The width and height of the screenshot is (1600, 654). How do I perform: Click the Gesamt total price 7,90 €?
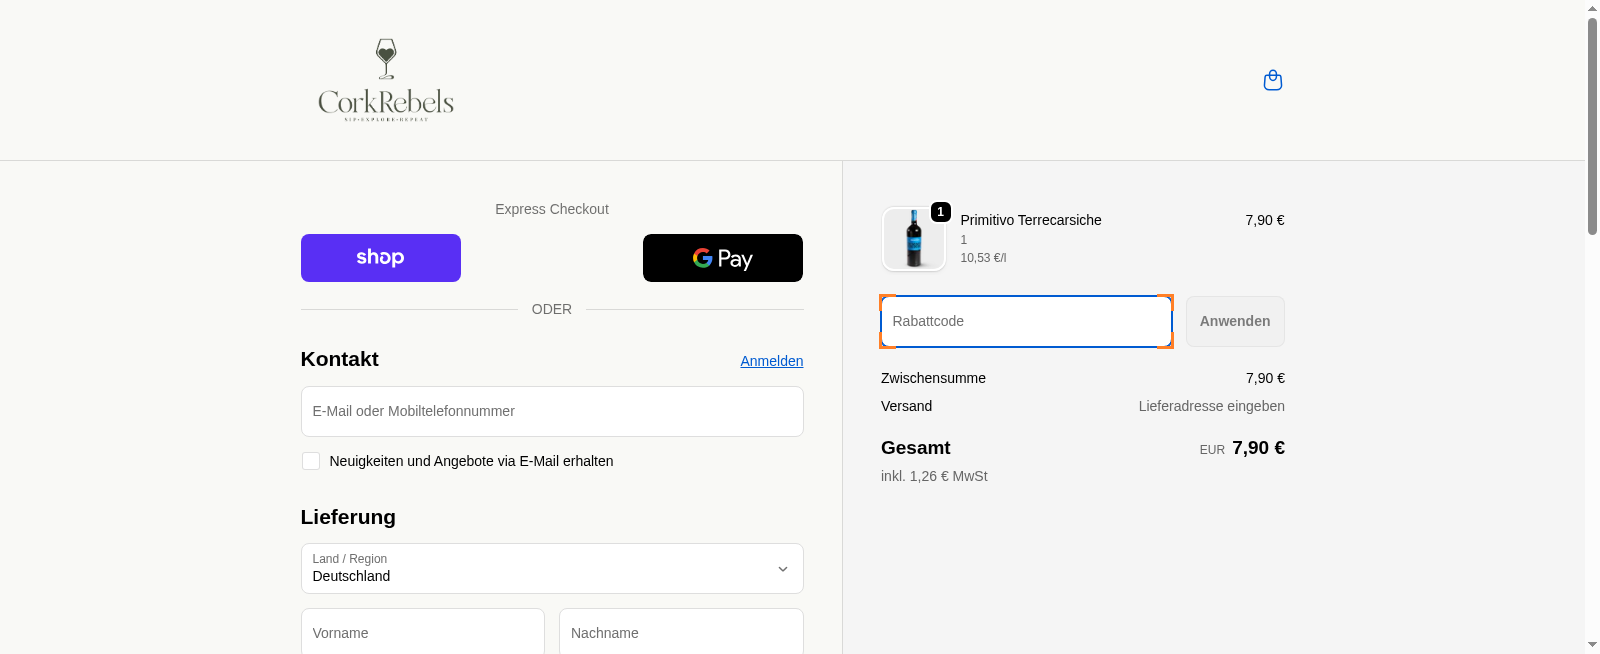(x=1257, y=448)
